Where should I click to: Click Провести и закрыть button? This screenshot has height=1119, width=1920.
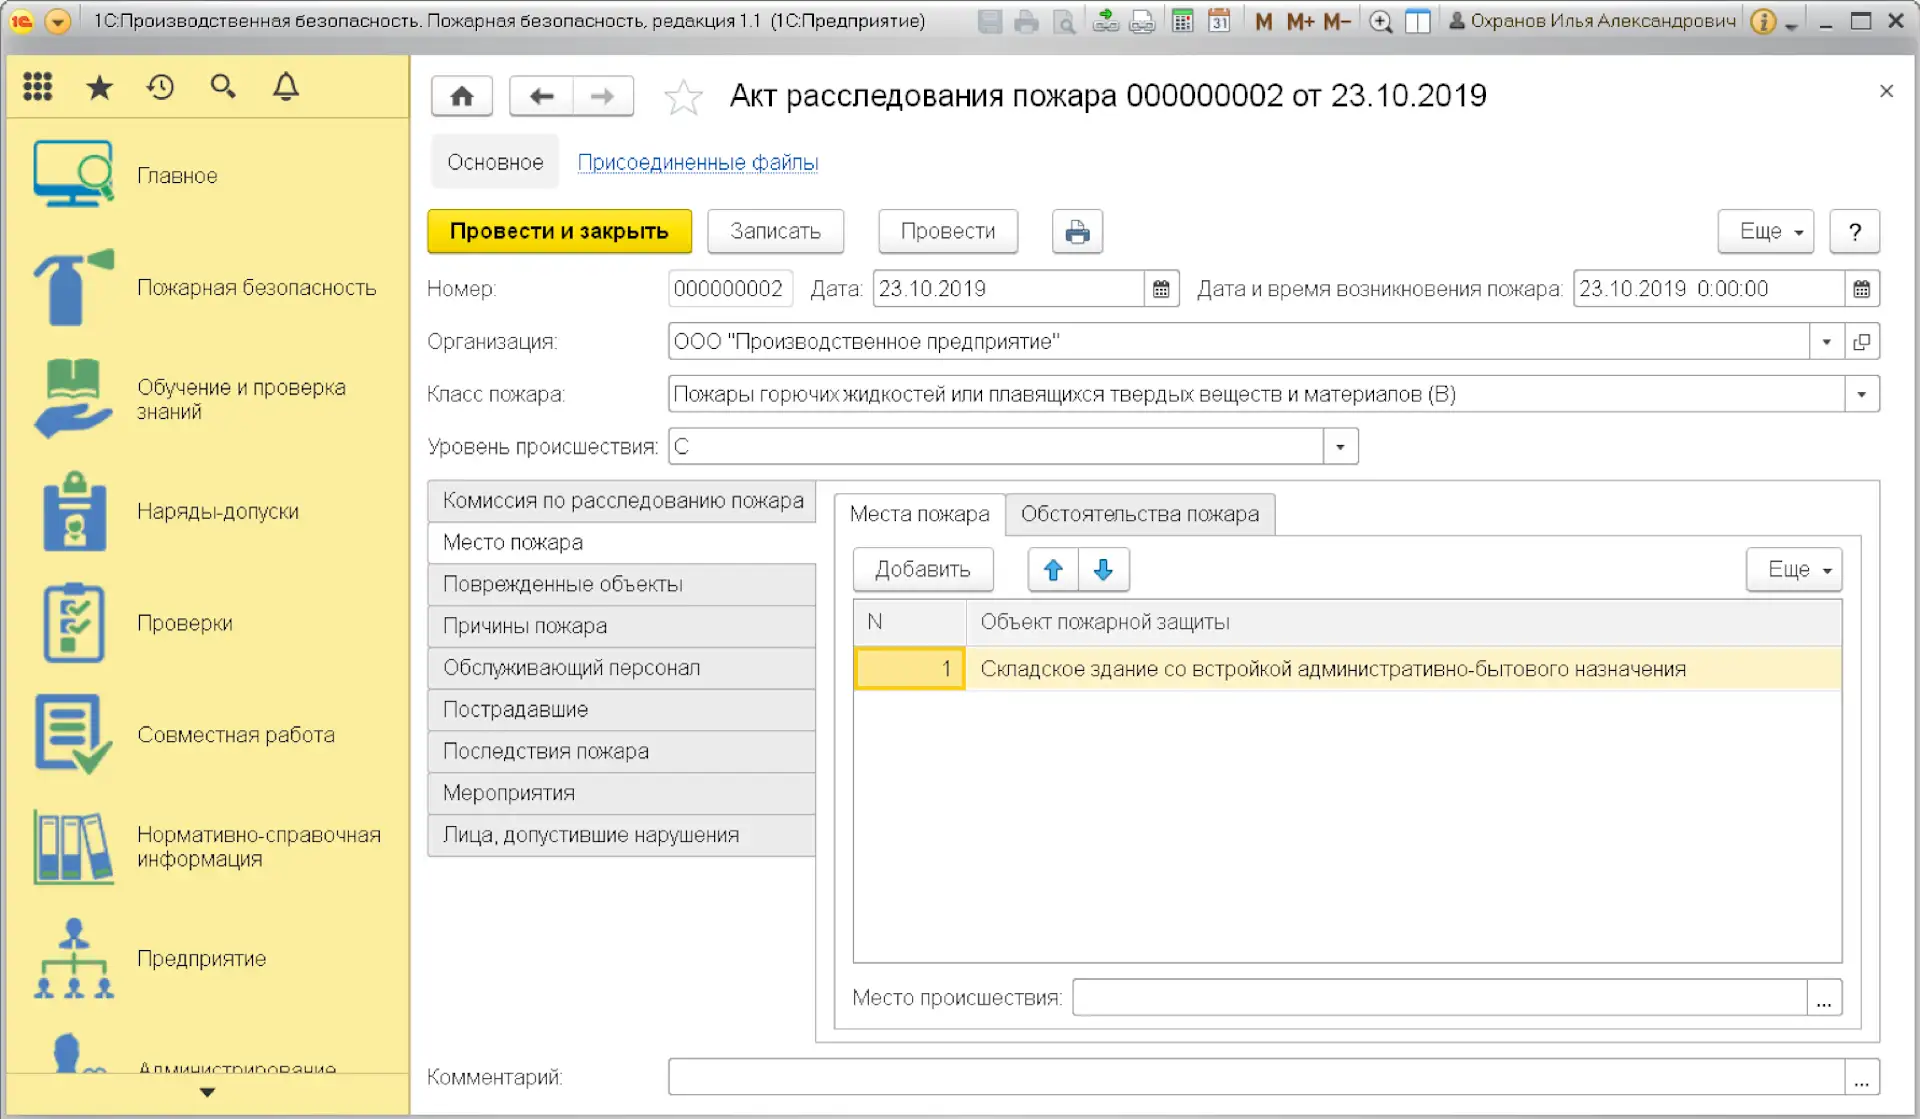[559, 232]
